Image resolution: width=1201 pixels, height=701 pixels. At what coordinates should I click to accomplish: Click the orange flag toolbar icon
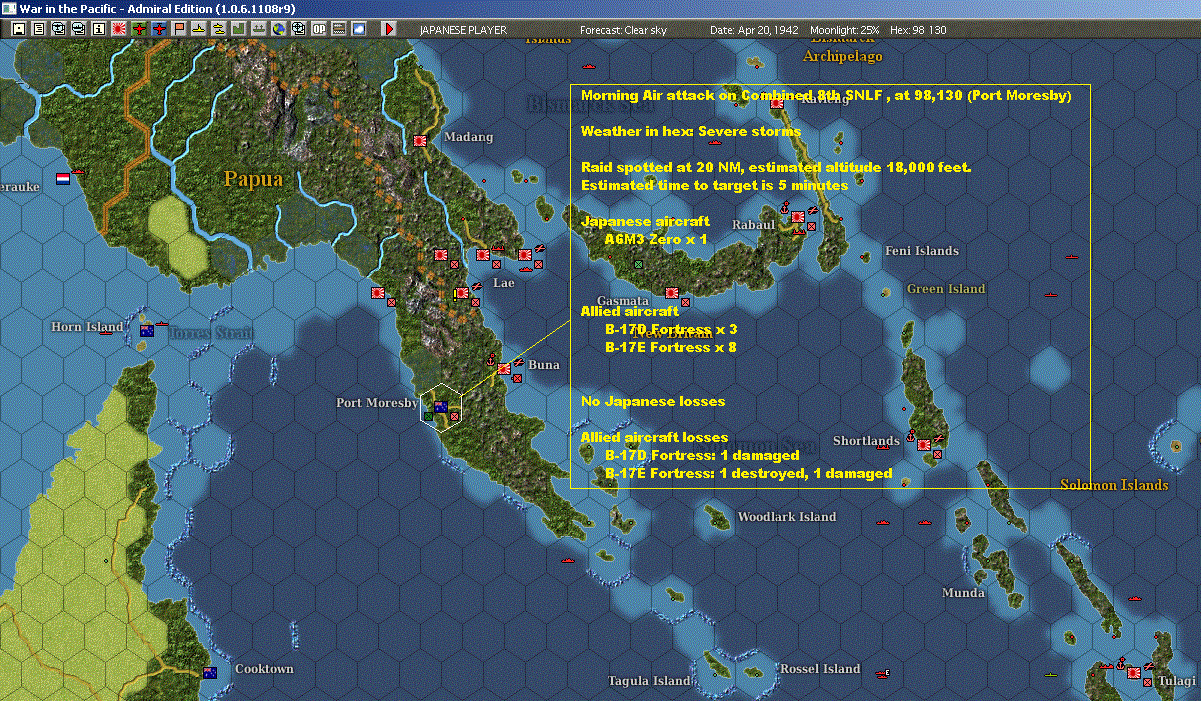point(179,29)
